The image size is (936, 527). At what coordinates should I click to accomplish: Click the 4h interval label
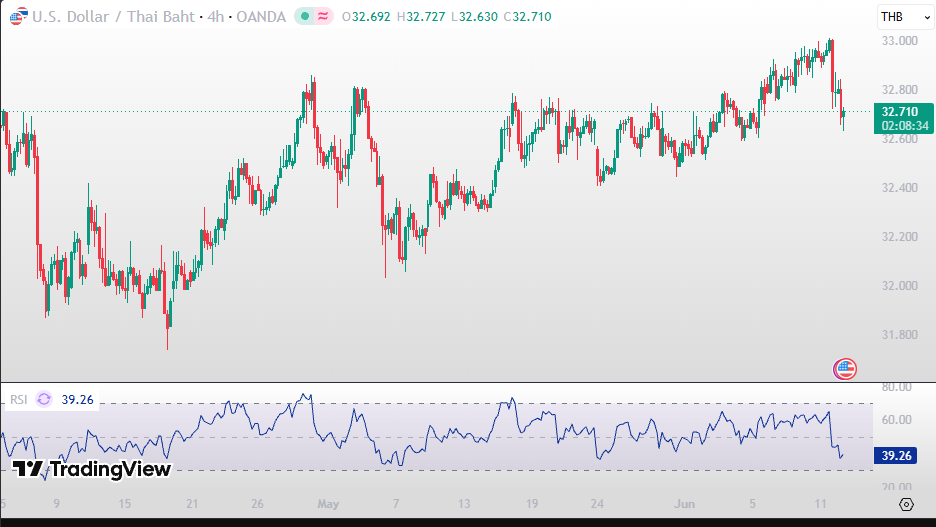pyautogui.click(x=215, y=17)
